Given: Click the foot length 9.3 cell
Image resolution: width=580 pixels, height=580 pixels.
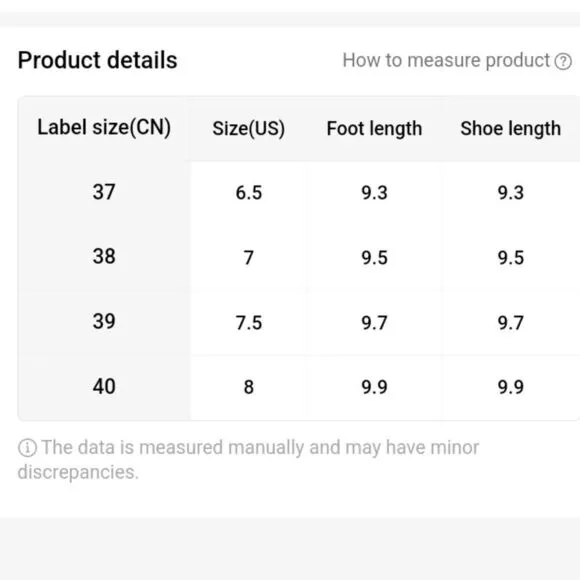Looking at the screenshot, I should [374, 193].
